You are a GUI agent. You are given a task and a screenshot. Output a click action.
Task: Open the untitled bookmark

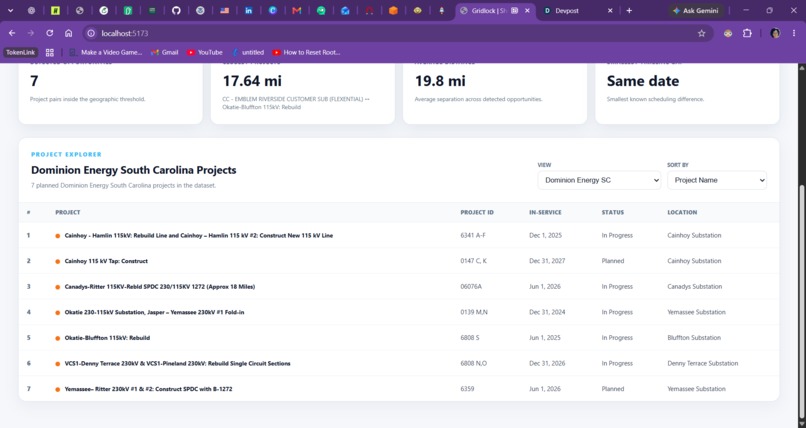coord(248,52)
